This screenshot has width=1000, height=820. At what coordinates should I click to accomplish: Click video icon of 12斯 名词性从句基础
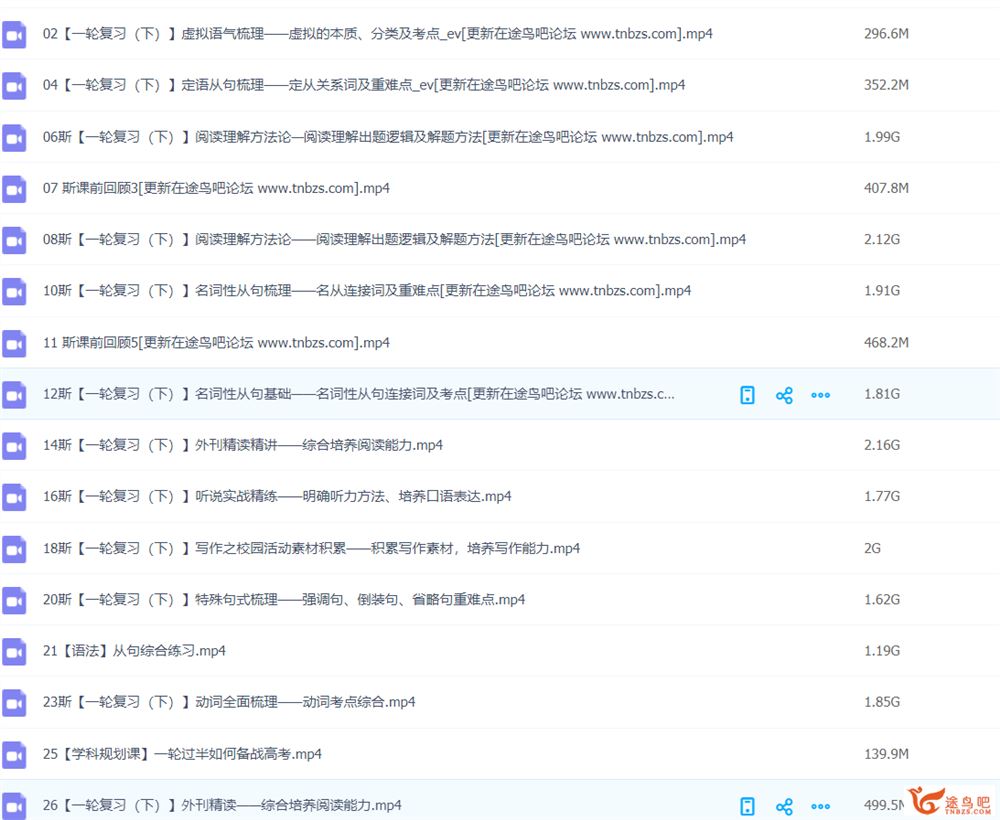14,395
